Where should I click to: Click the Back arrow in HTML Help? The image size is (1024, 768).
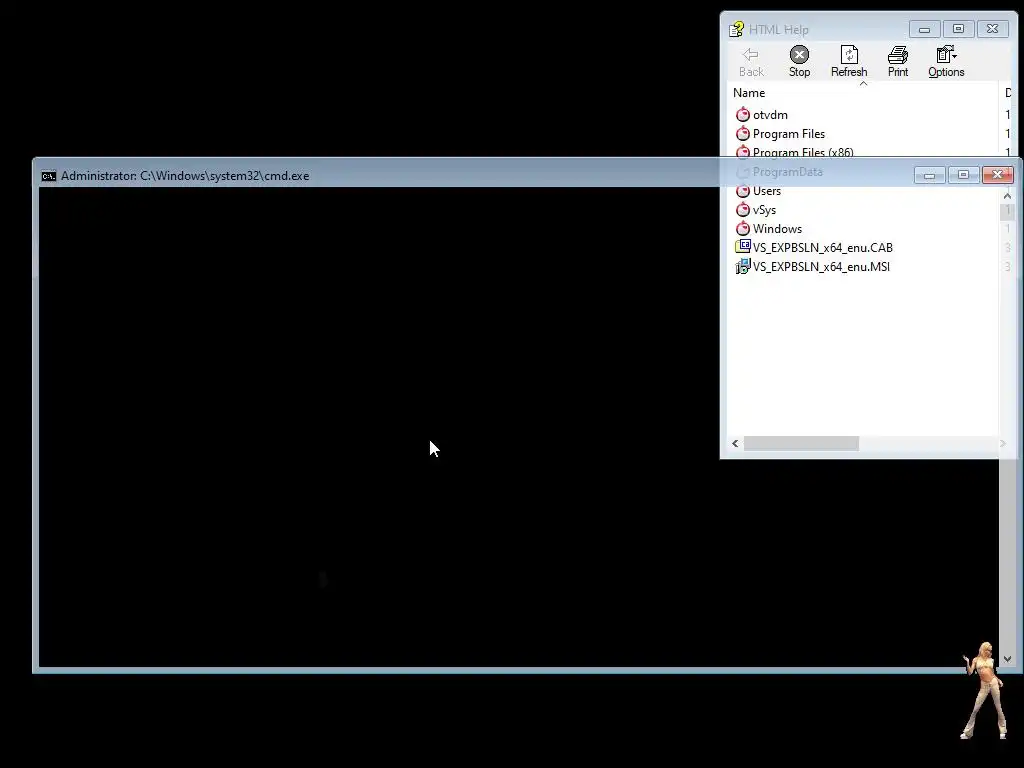tap(751, 61)
